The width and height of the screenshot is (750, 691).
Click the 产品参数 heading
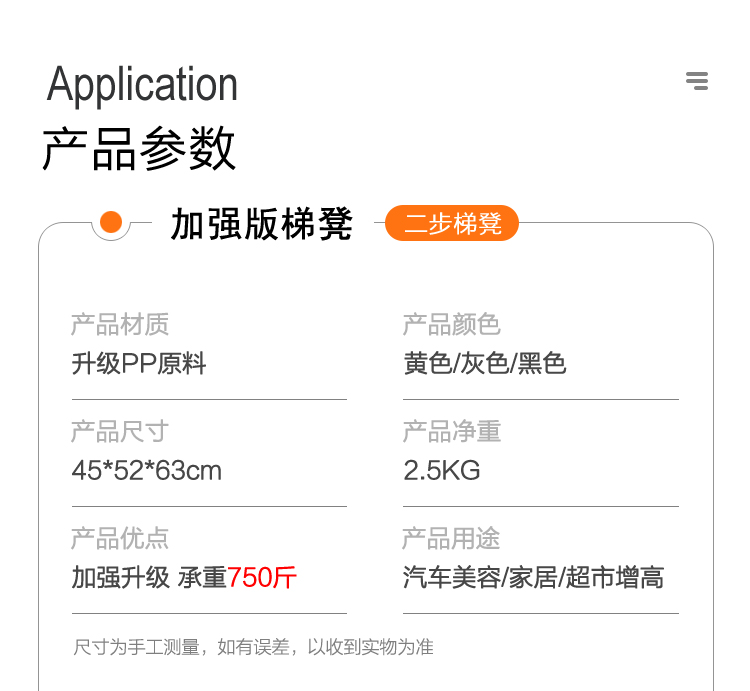point(139,149)
